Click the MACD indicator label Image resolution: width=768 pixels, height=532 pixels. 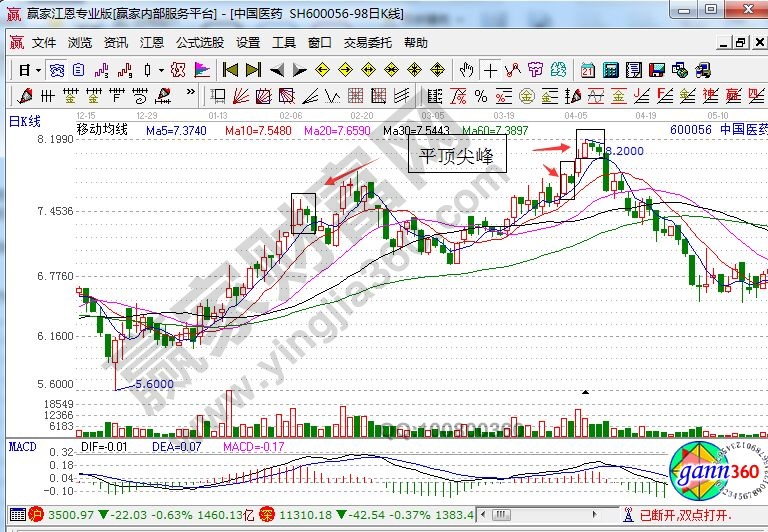22,446
